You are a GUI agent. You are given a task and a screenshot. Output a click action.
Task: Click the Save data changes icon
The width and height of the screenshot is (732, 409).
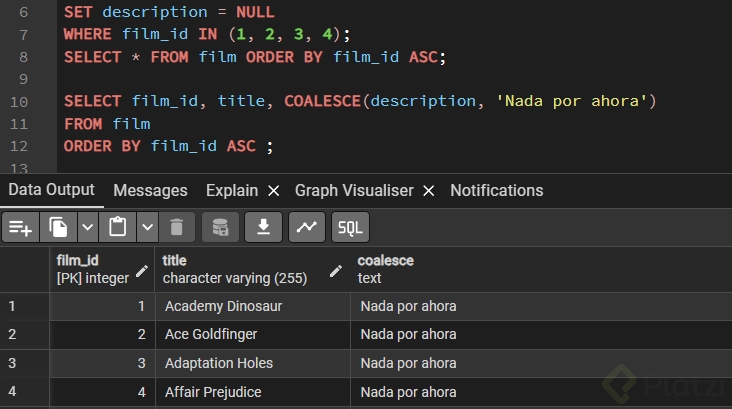coord(220,227)
